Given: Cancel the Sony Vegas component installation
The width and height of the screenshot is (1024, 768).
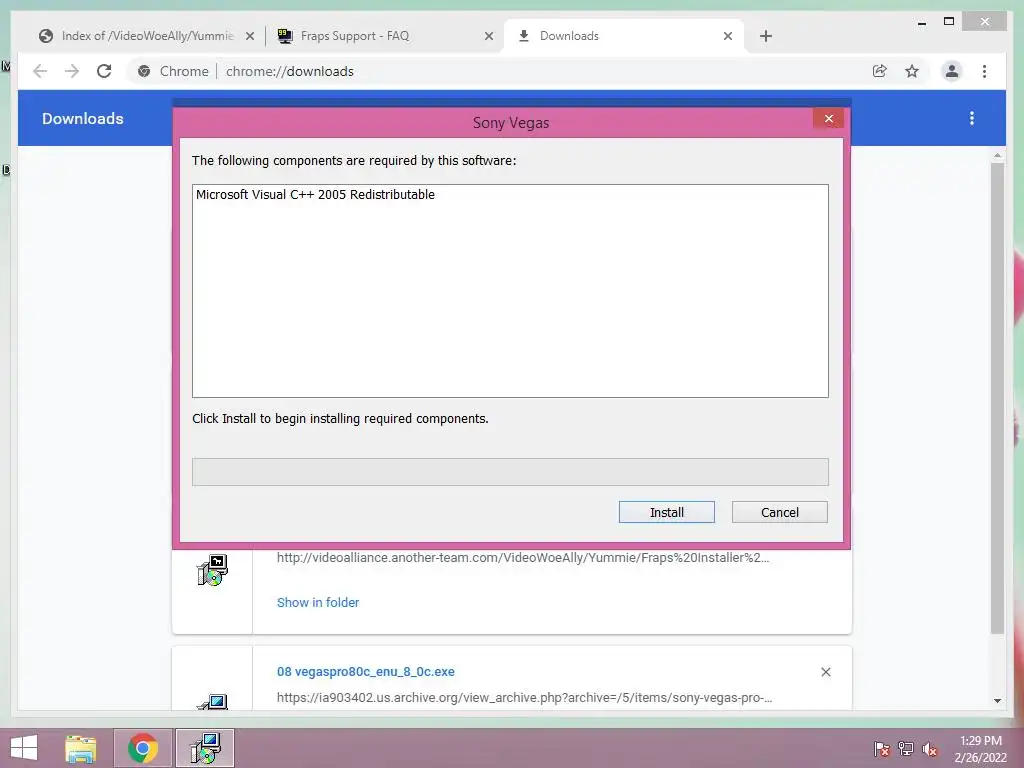Looking at the screenshot, I should pos(779,512).
